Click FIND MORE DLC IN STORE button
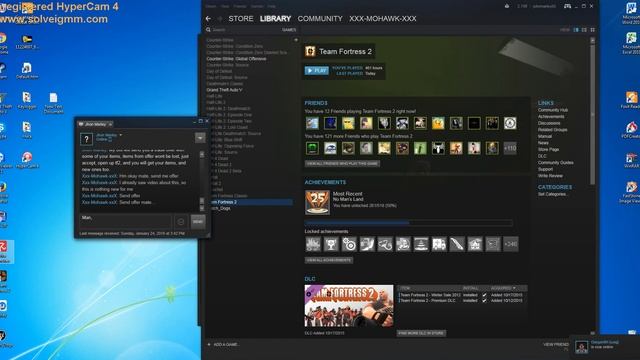The height and width of the screenshot is (360, 640). point(421,333)
